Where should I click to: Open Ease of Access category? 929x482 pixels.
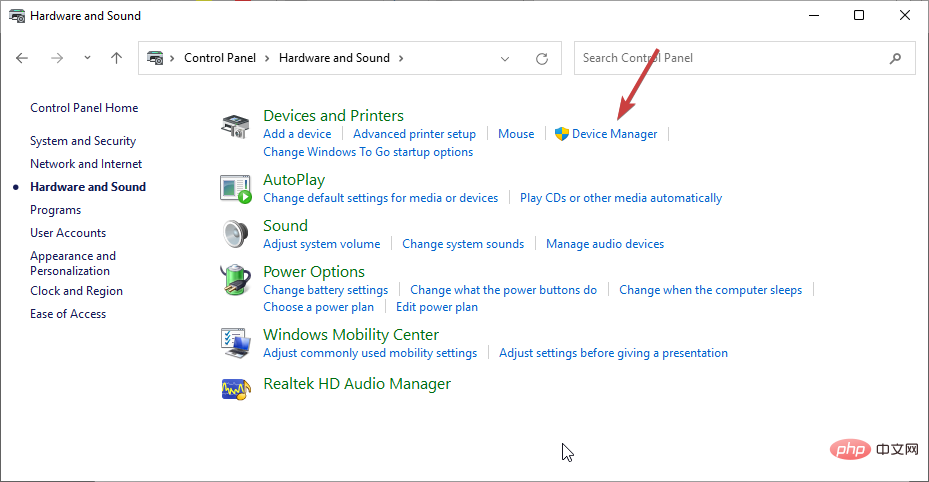click(x=68, y=314)
